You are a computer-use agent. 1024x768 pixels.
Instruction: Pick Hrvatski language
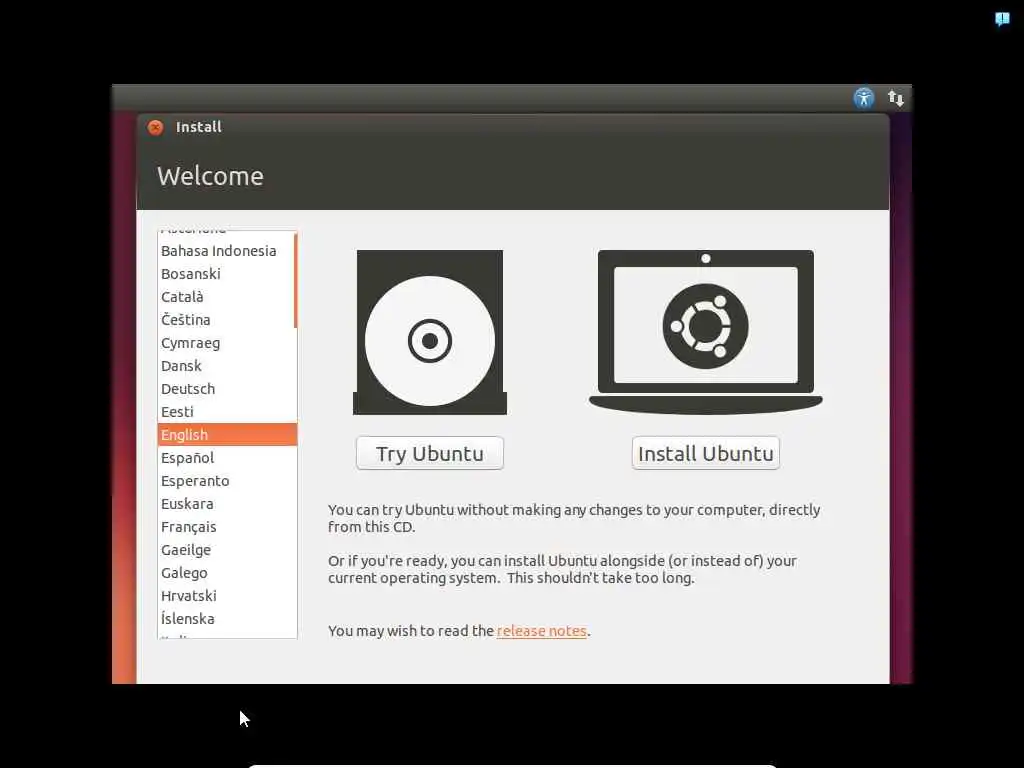pyautogui.click(x=227, y=596)
